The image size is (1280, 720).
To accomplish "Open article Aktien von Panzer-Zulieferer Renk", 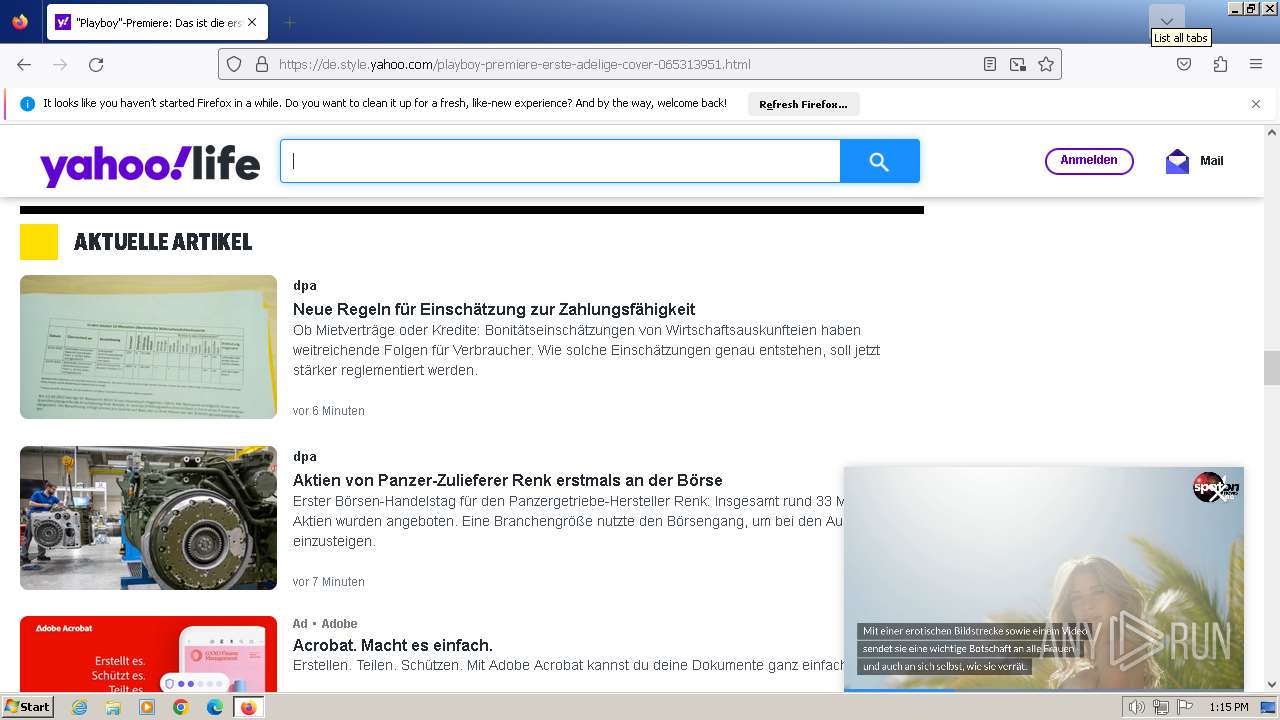I will click(x=508, y=481).
